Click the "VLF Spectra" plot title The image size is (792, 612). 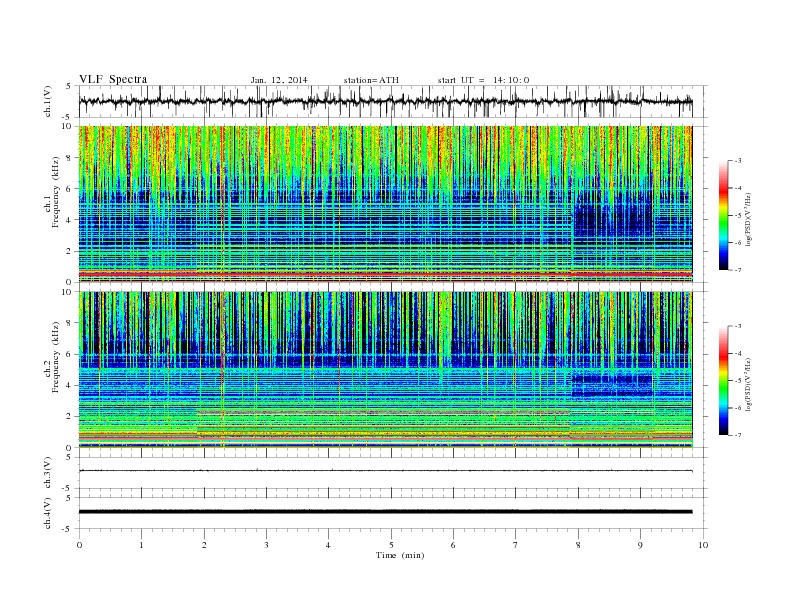(113, 79)
